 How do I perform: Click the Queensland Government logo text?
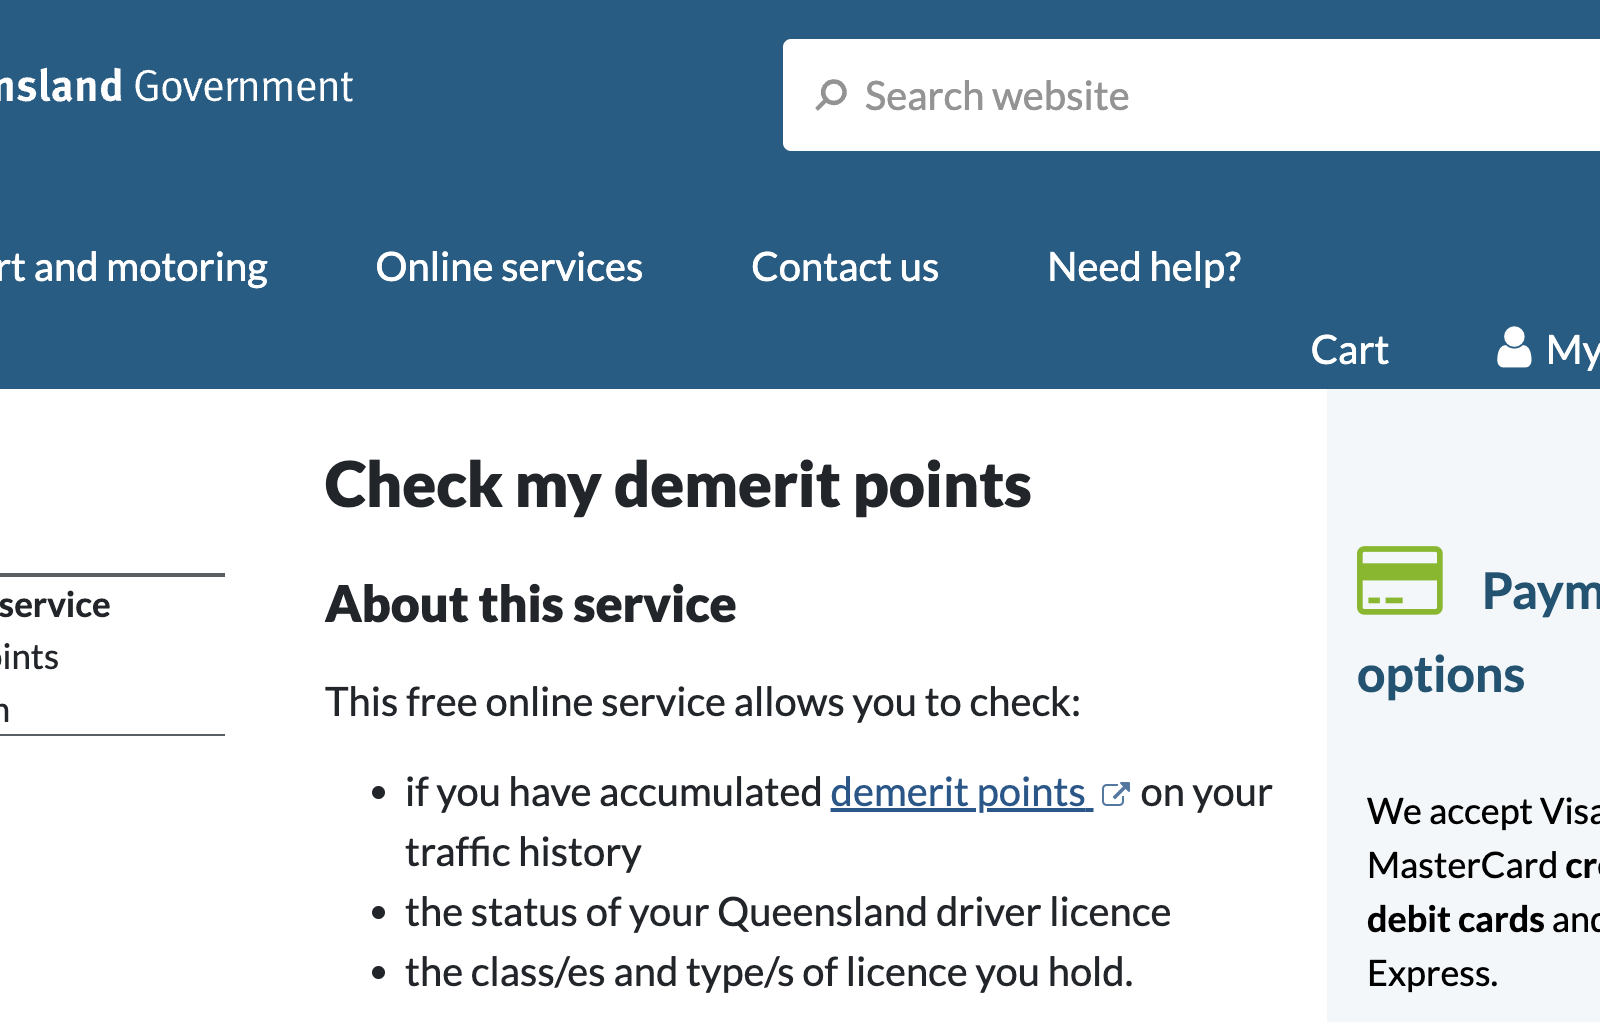point(176,87)
